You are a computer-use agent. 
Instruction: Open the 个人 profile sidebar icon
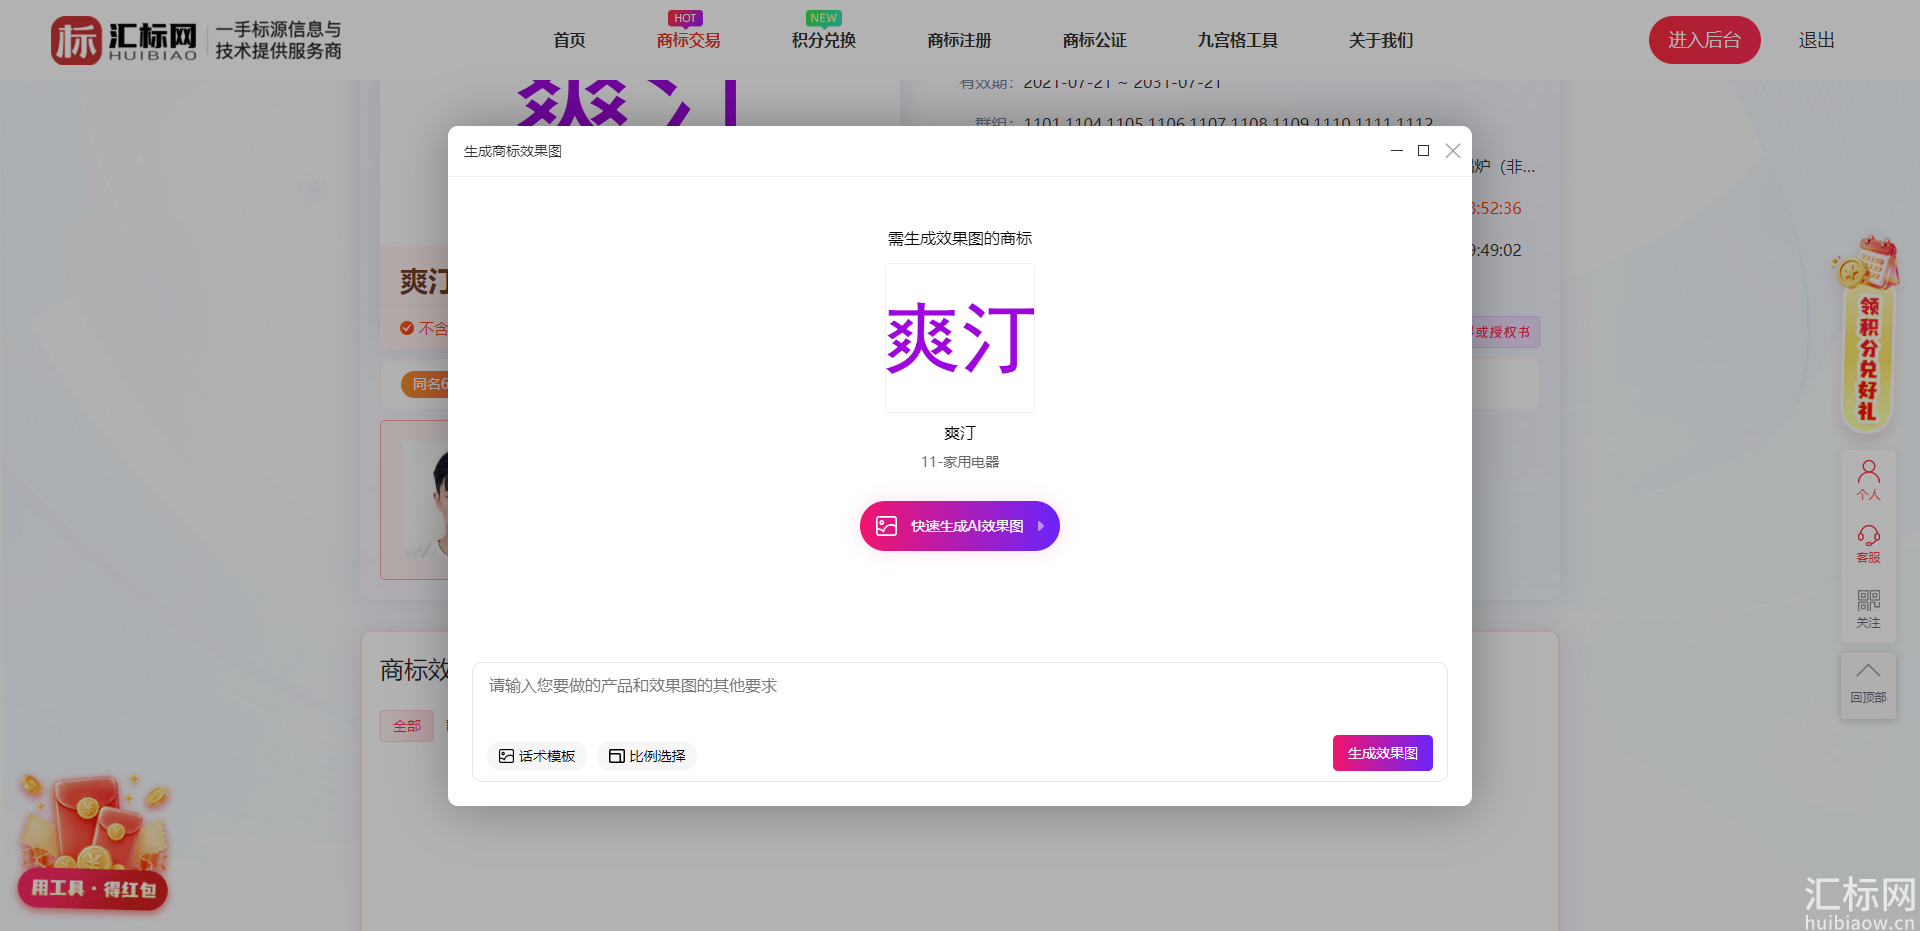tap(1868, 480)
